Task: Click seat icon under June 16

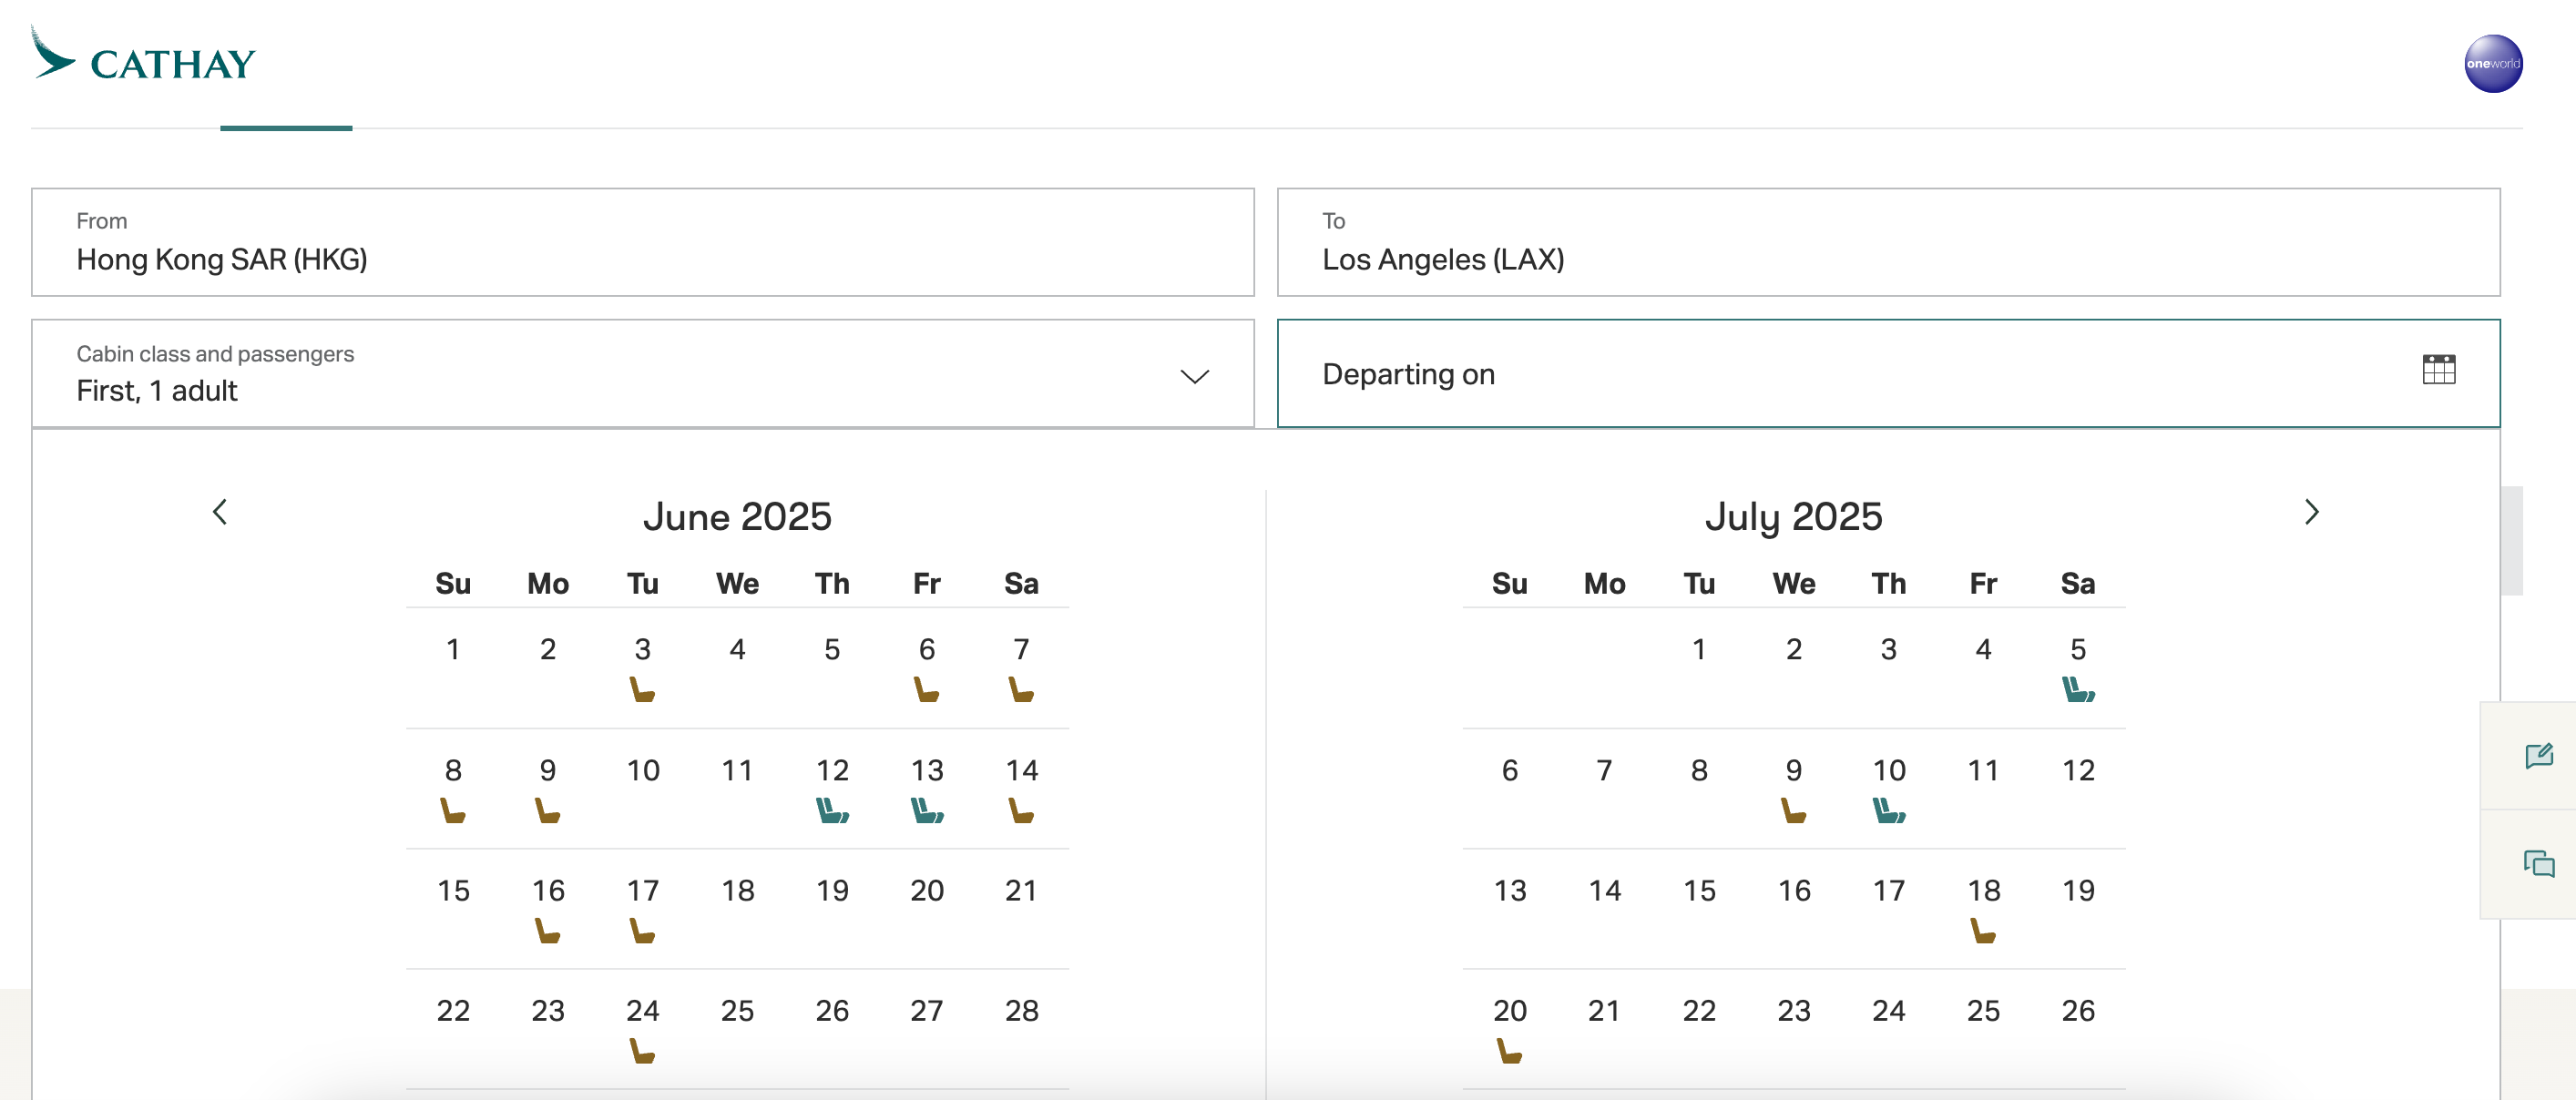Action: pyautogui.click(x=547, y=931)
